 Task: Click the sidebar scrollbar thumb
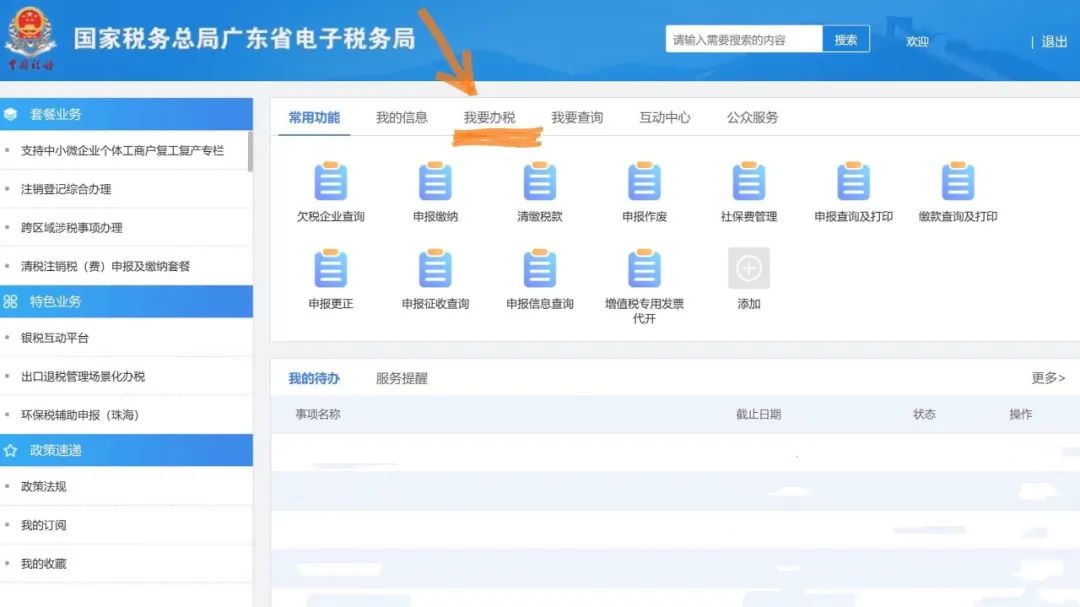(x=250, y=151)
